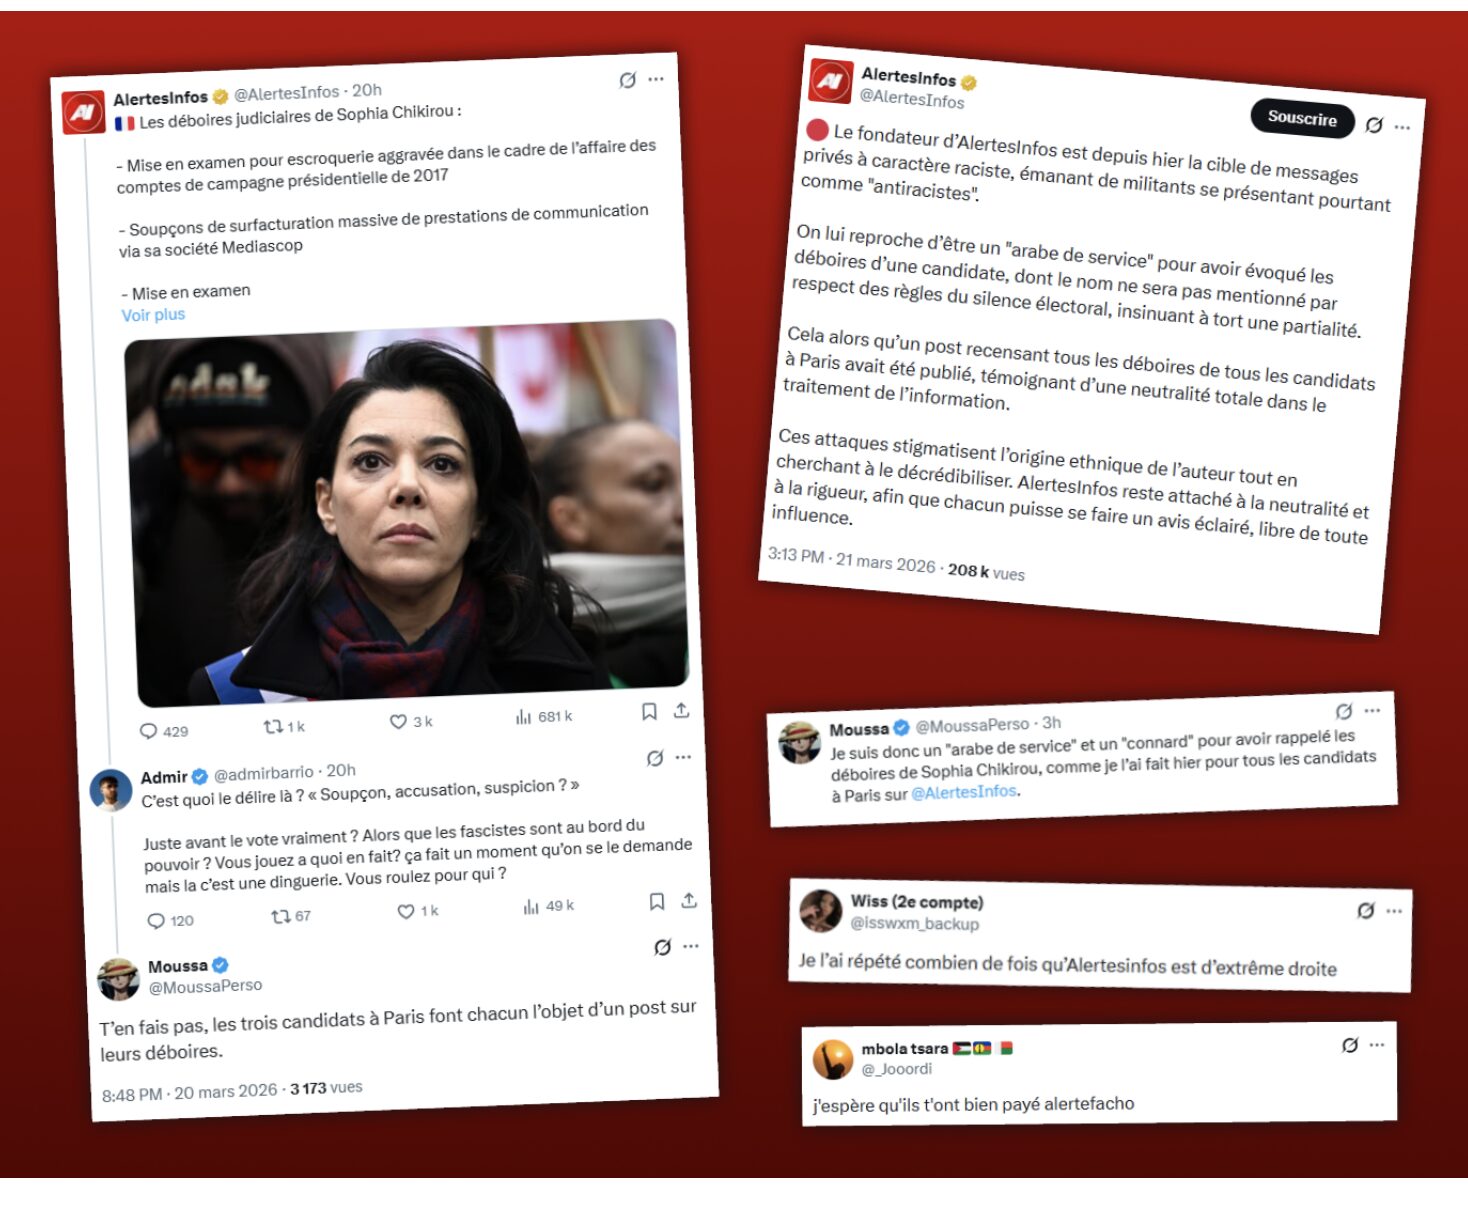
Task: Retweet Admir's reply with 67 reposts
Action: click(x=281, y=916)
